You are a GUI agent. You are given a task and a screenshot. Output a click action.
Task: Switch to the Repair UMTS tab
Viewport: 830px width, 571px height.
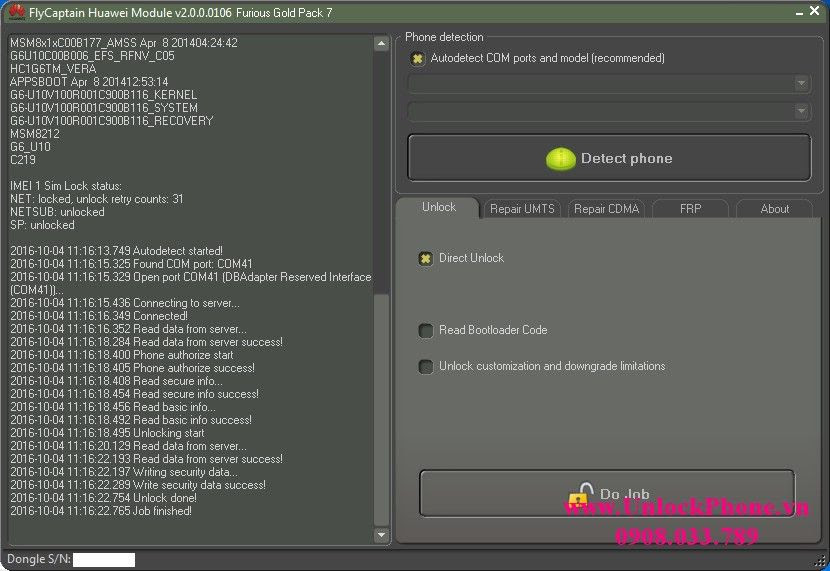point(522,209)
